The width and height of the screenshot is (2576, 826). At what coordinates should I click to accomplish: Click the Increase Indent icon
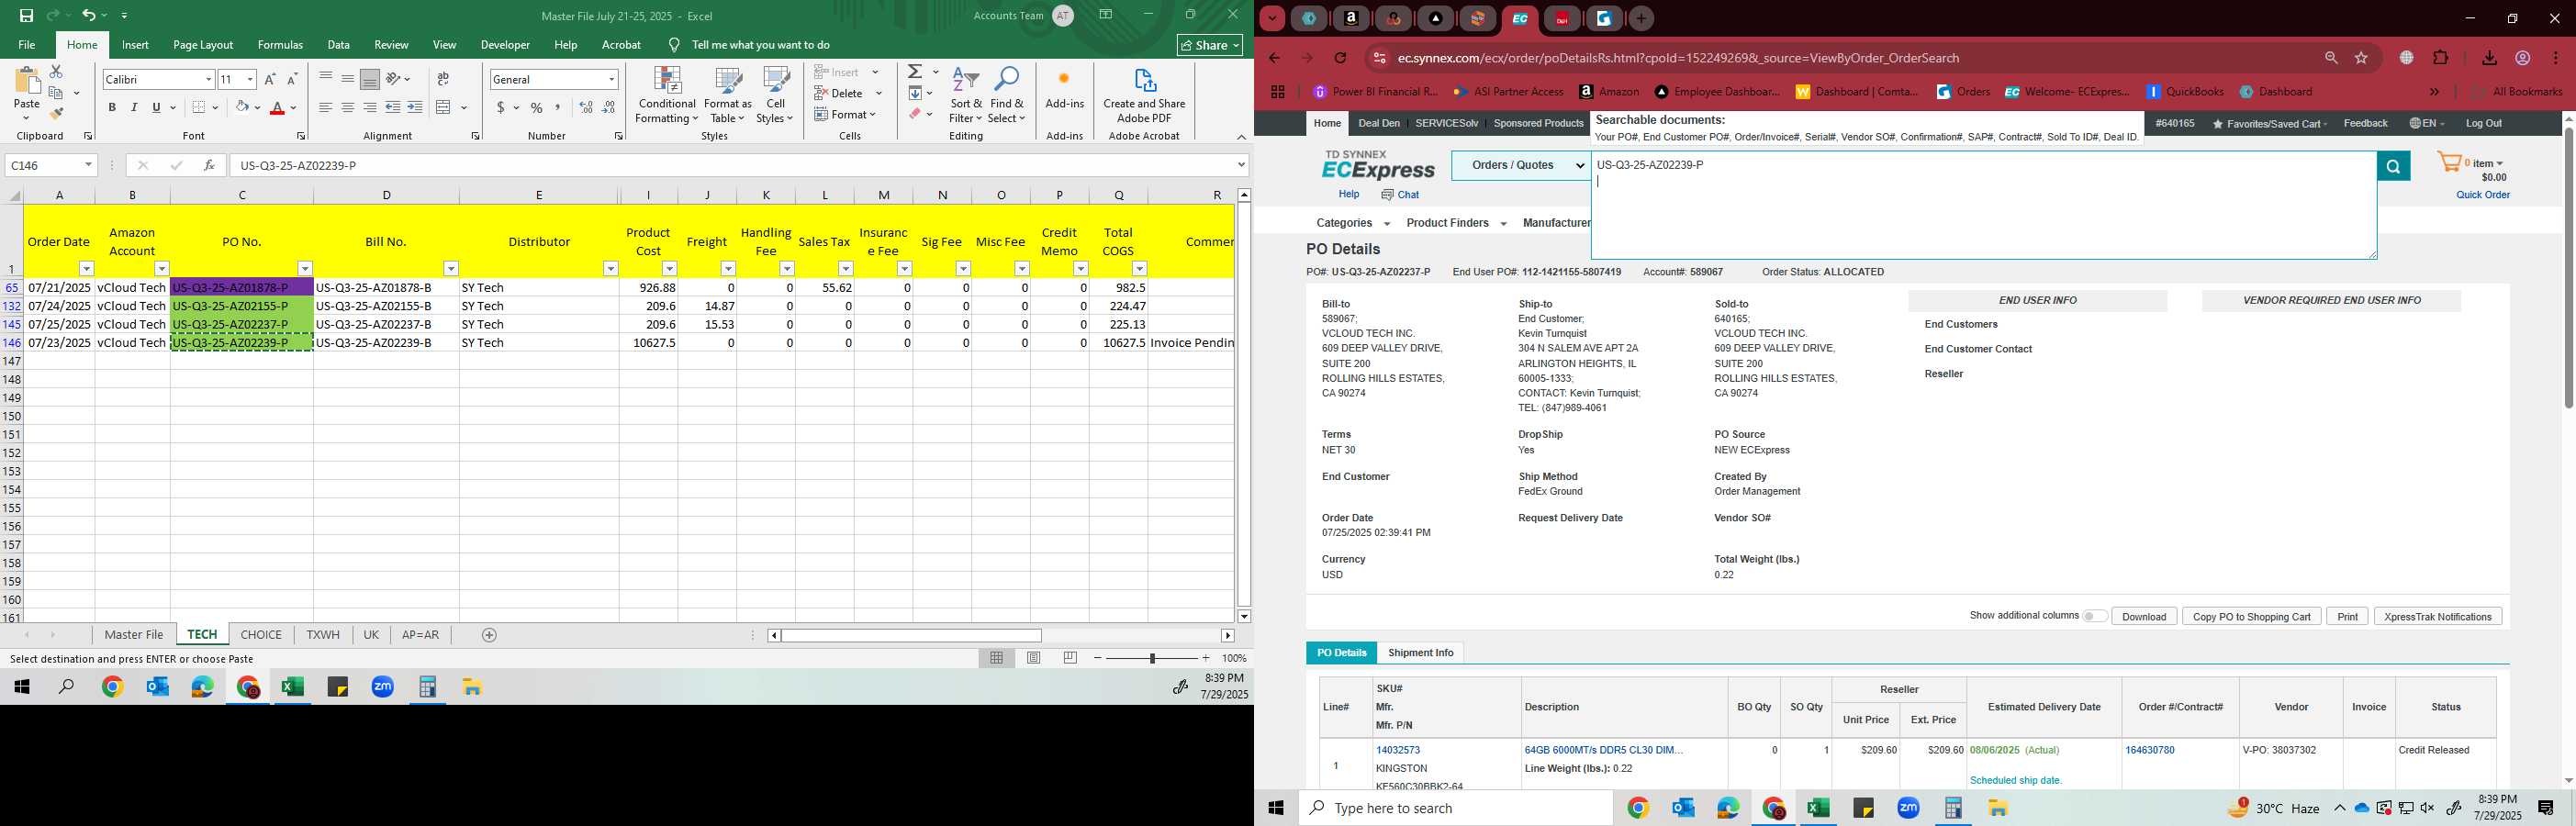click(414, 107)
